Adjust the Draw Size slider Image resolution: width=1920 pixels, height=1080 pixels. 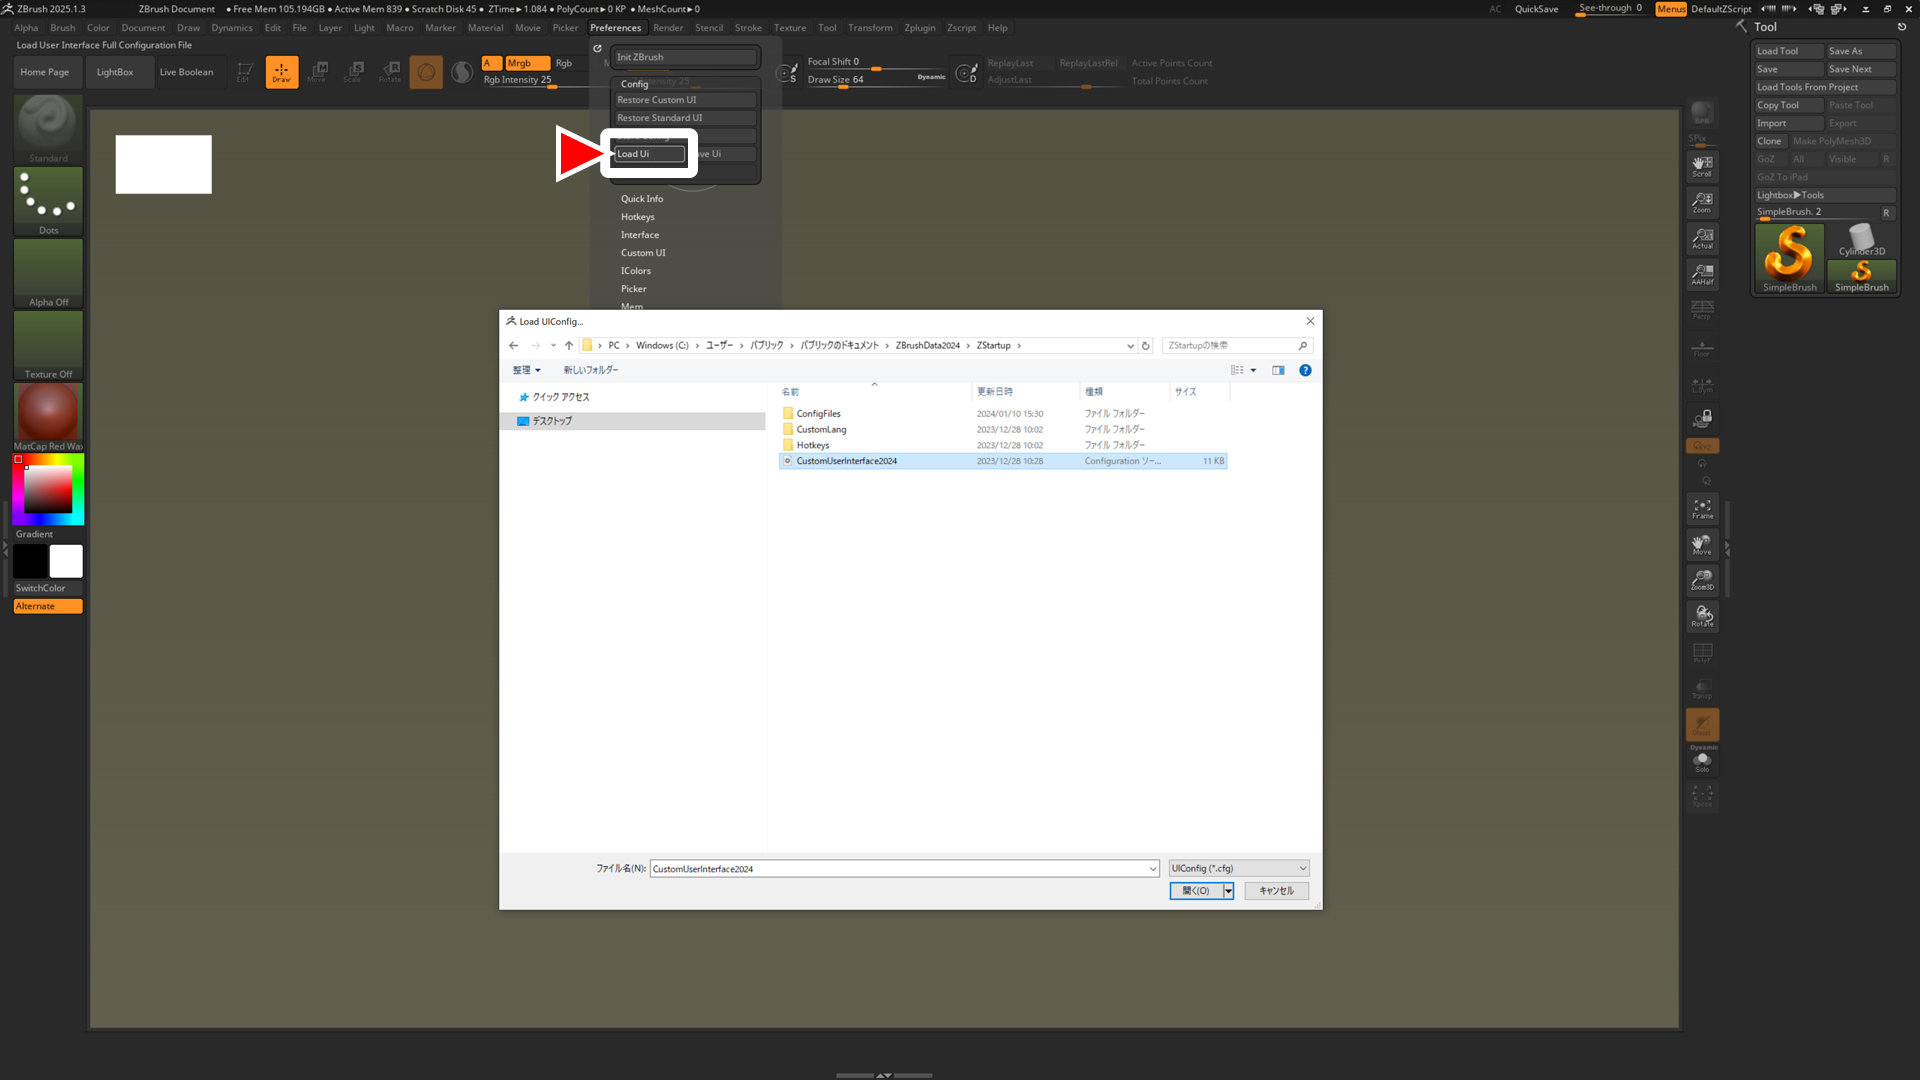coord(876,80)
